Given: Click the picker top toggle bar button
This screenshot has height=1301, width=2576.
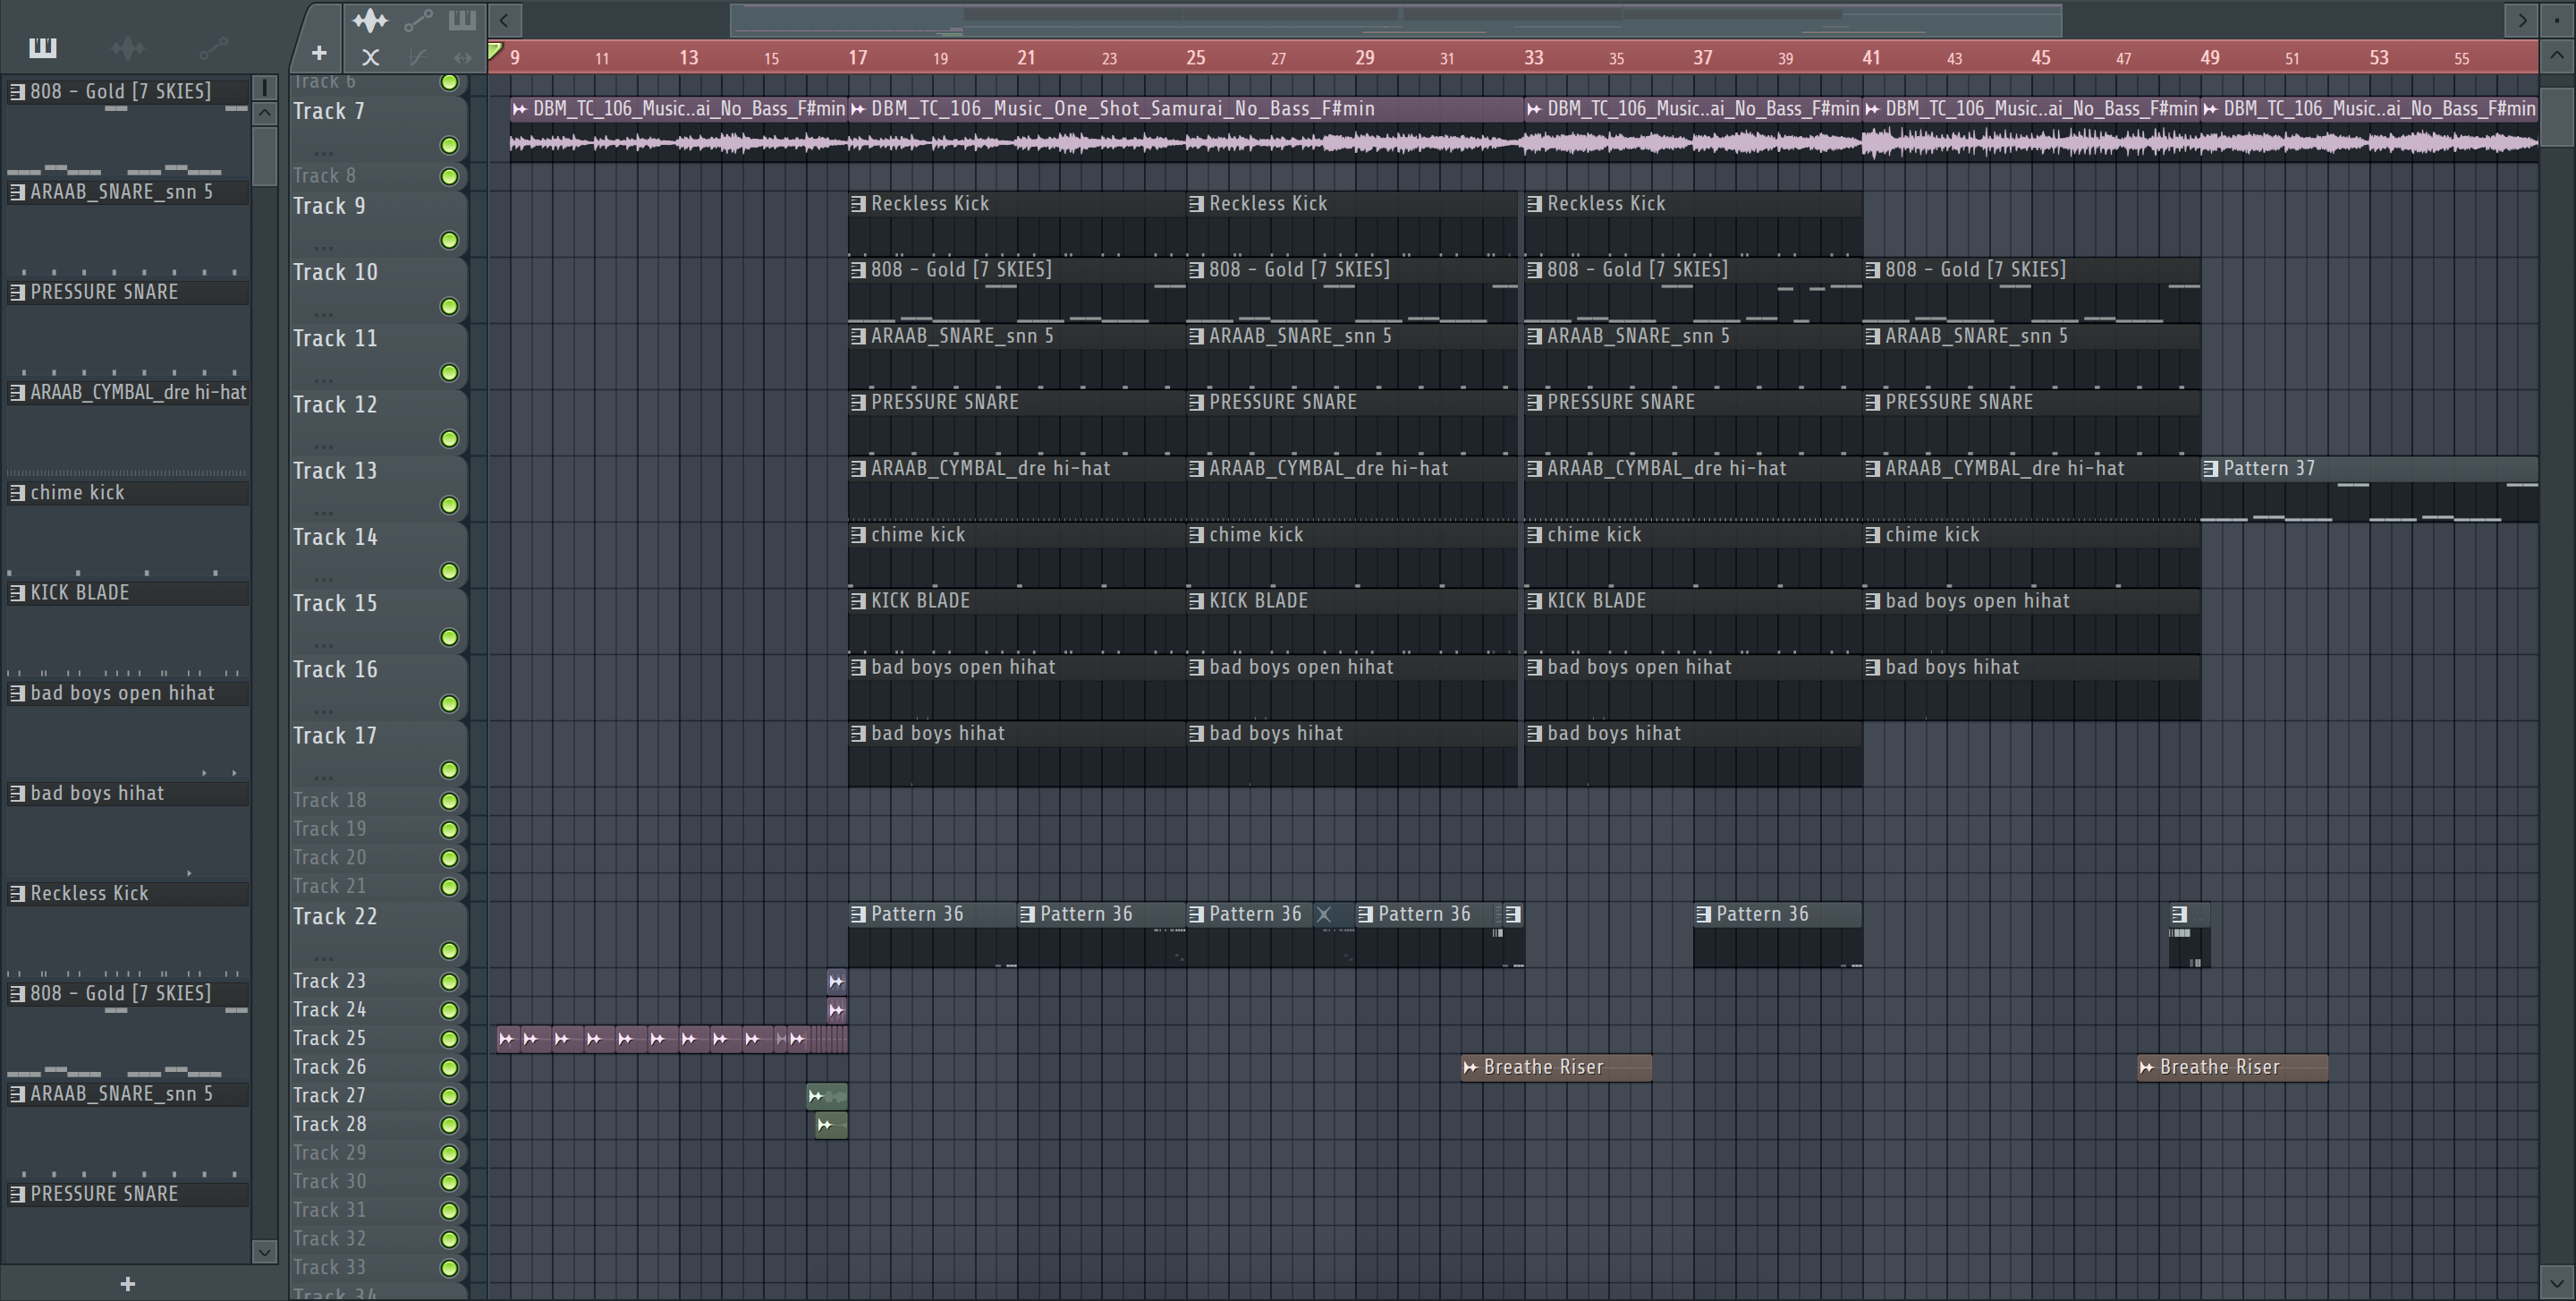Looking at the screenshot, I should (264, 88).
